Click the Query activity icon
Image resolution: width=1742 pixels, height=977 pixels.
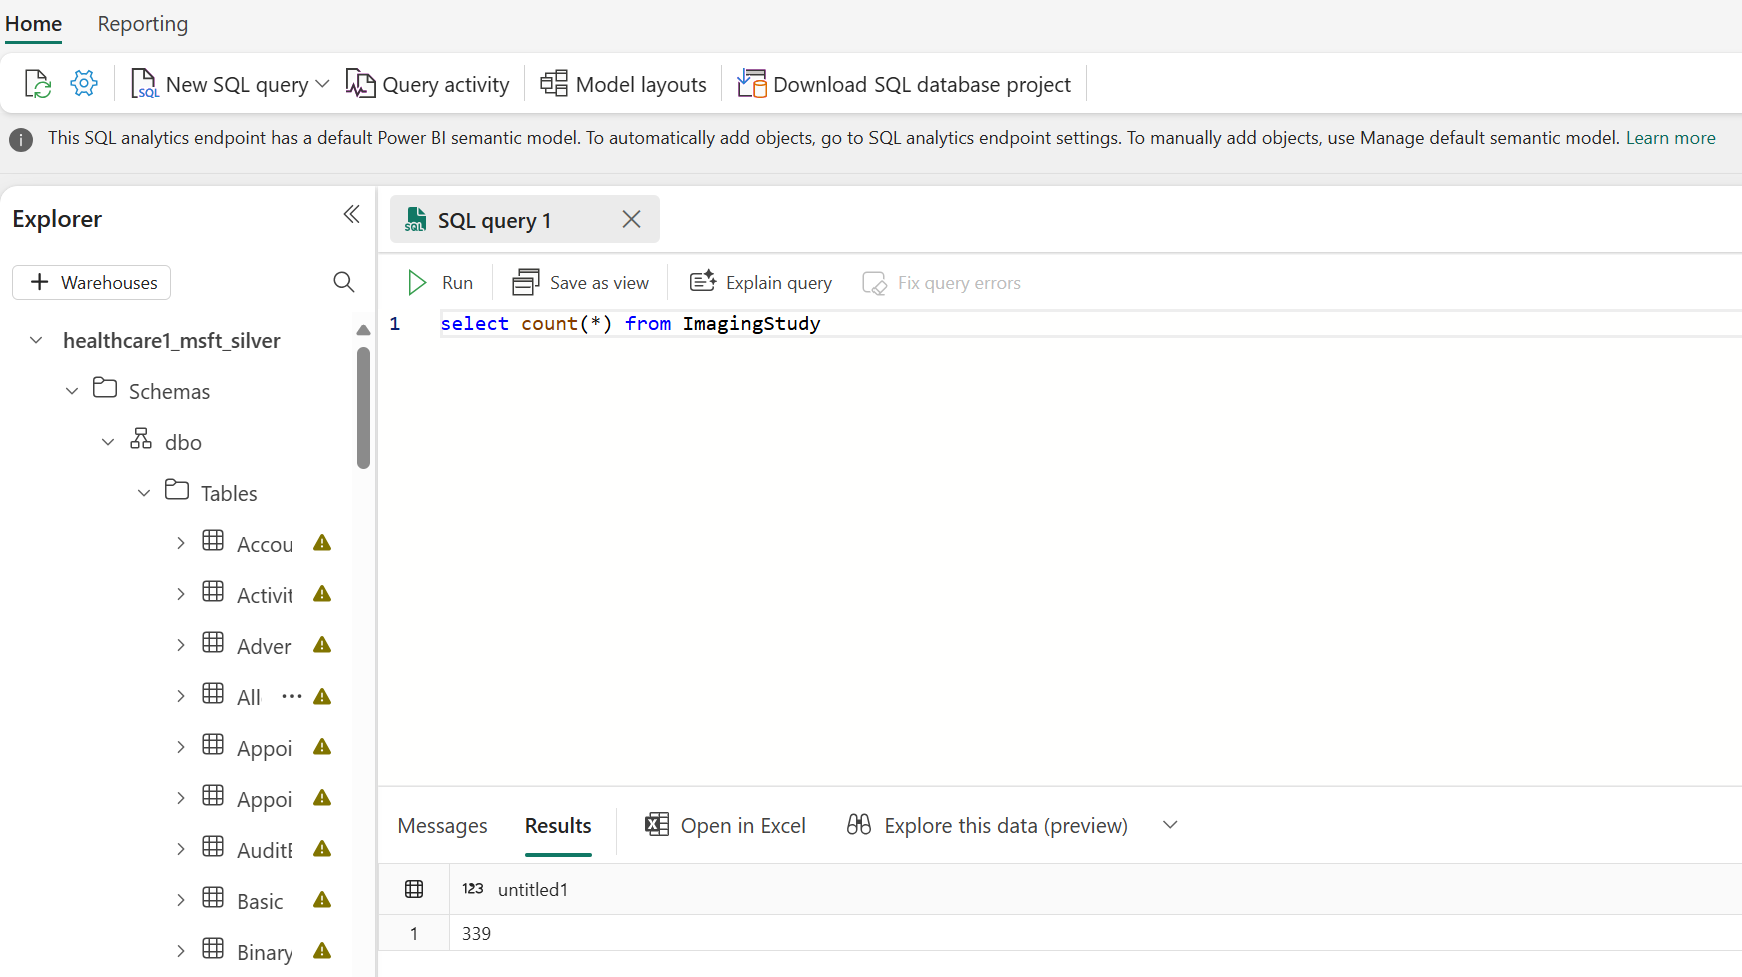click(x=360, y=84)
